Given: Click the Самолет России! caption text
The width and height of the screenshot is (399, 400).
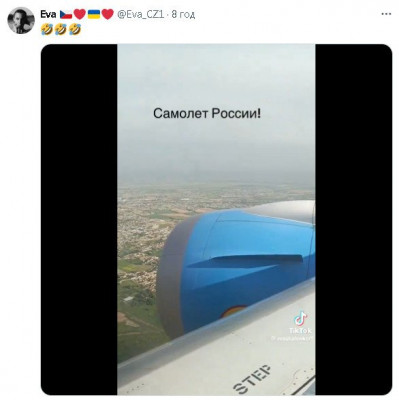Looking at the screenshot, I should [207, 114].
